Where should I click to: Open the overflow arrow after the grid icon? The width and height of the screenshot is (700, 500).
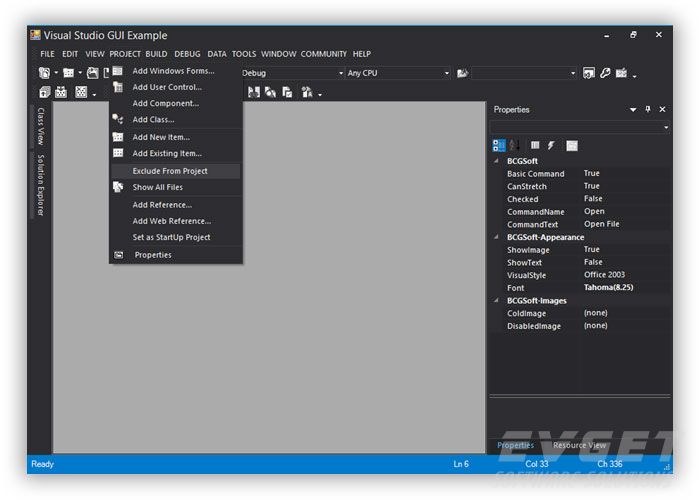click(94, 95)
